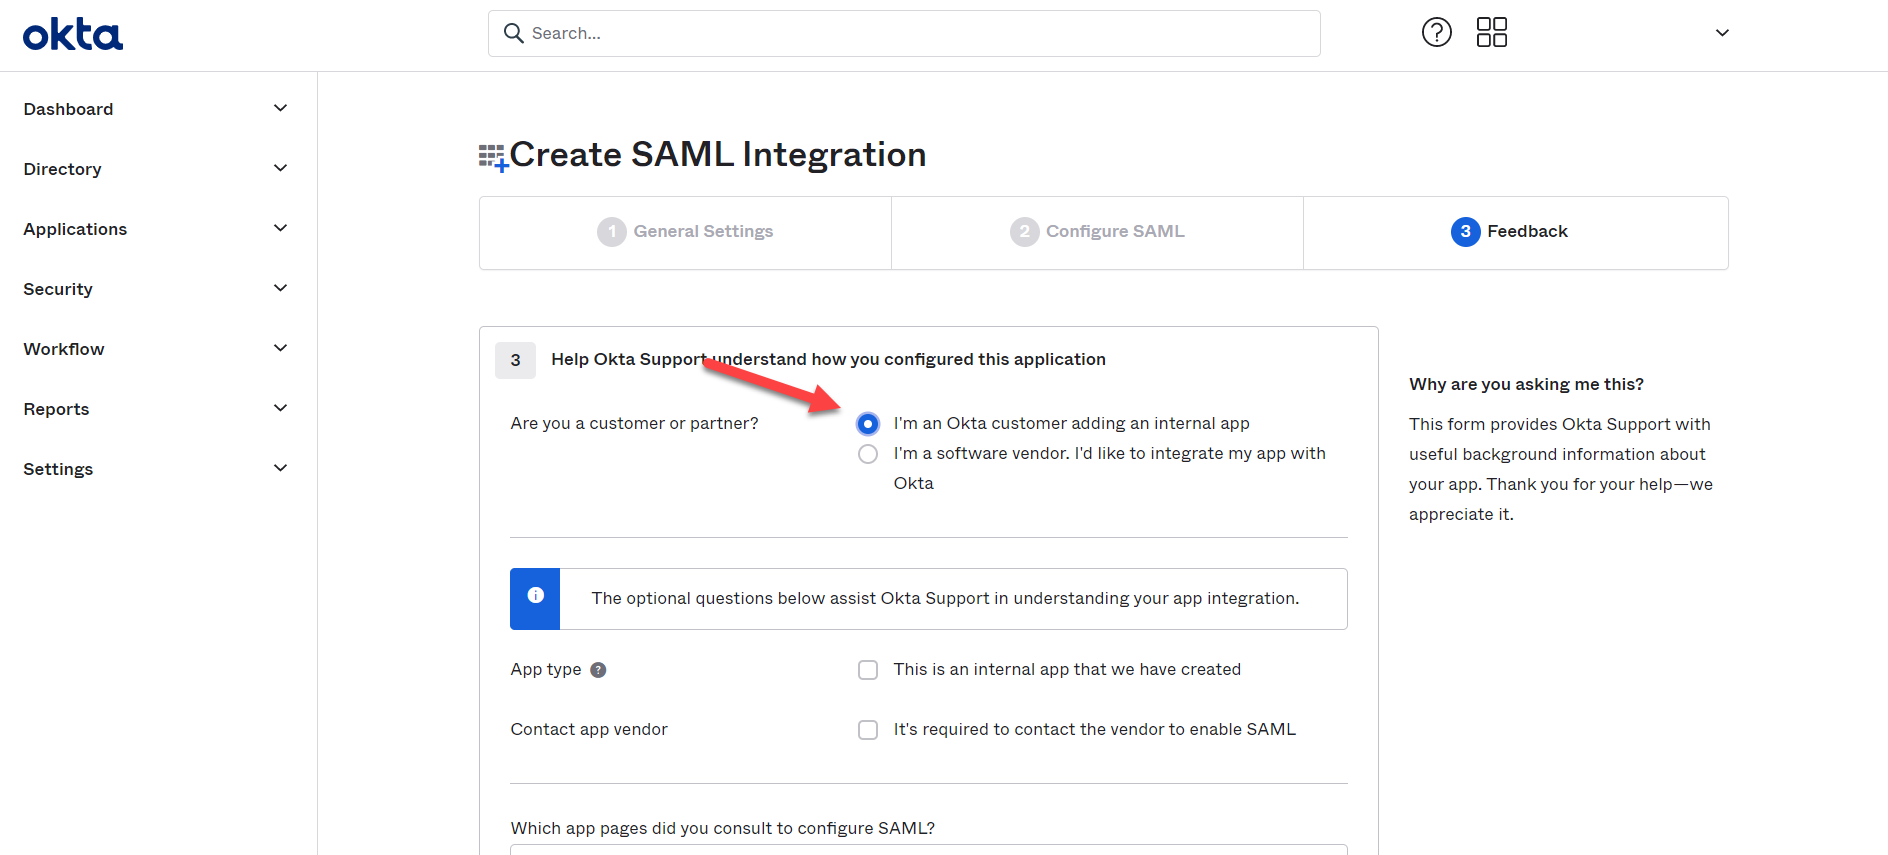Click the Okta logo
The image size is (1888, 855).
(73, 34)
